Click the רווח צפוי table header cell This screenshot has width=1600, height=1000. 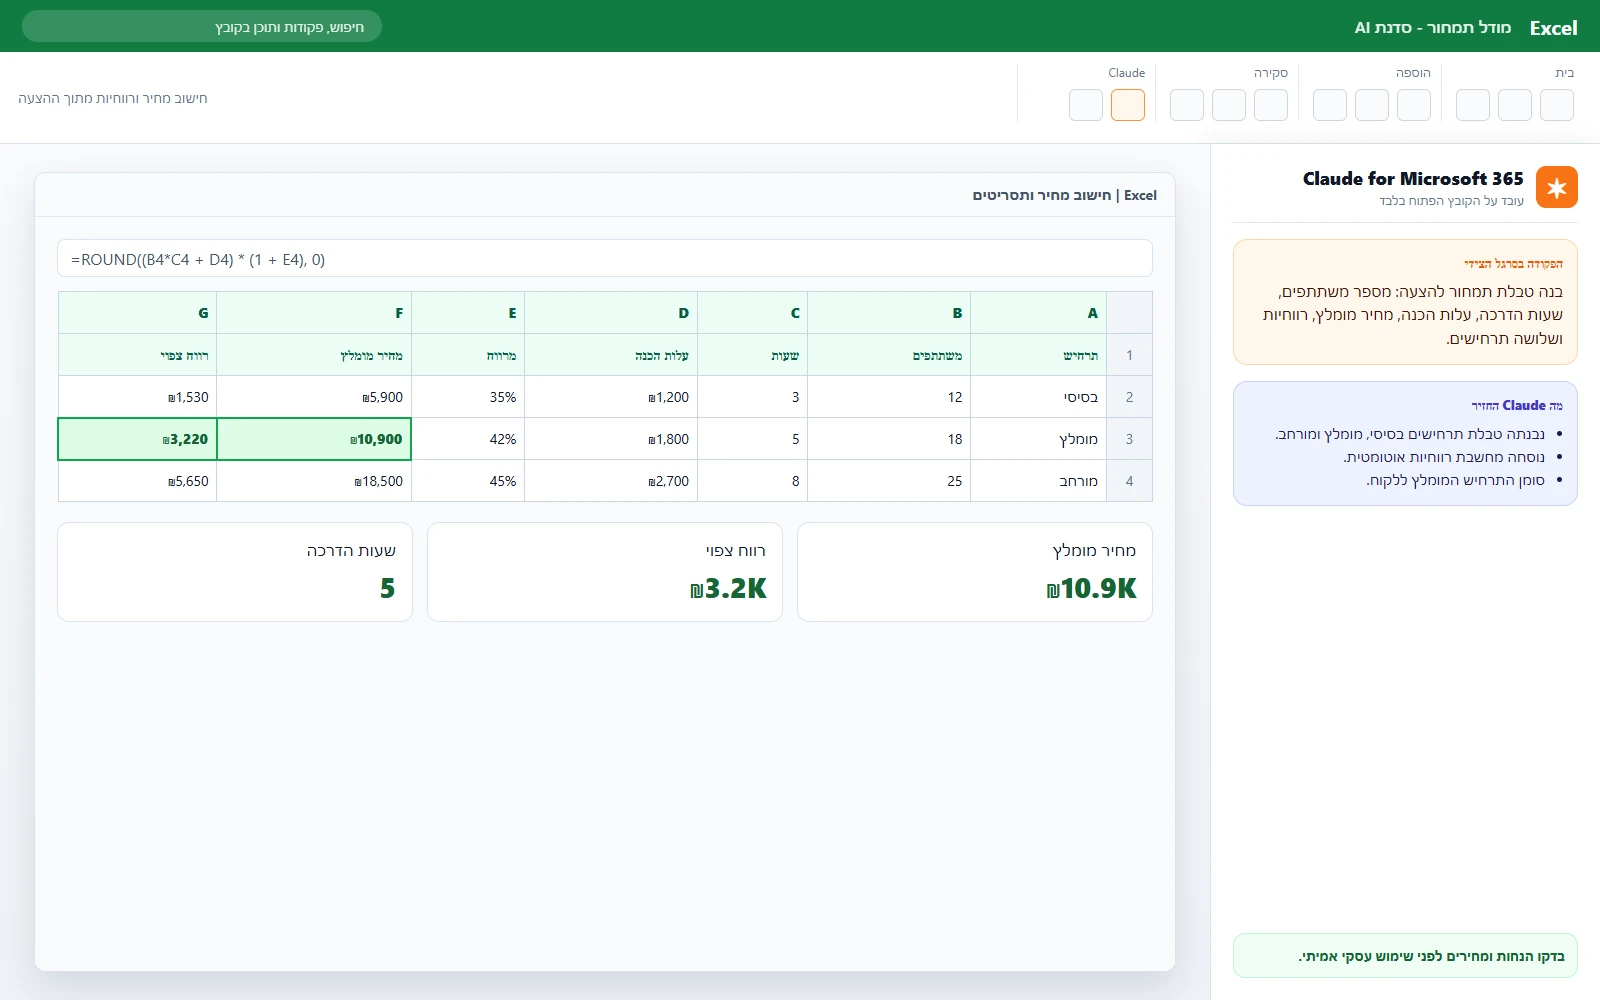pos(138,355)
